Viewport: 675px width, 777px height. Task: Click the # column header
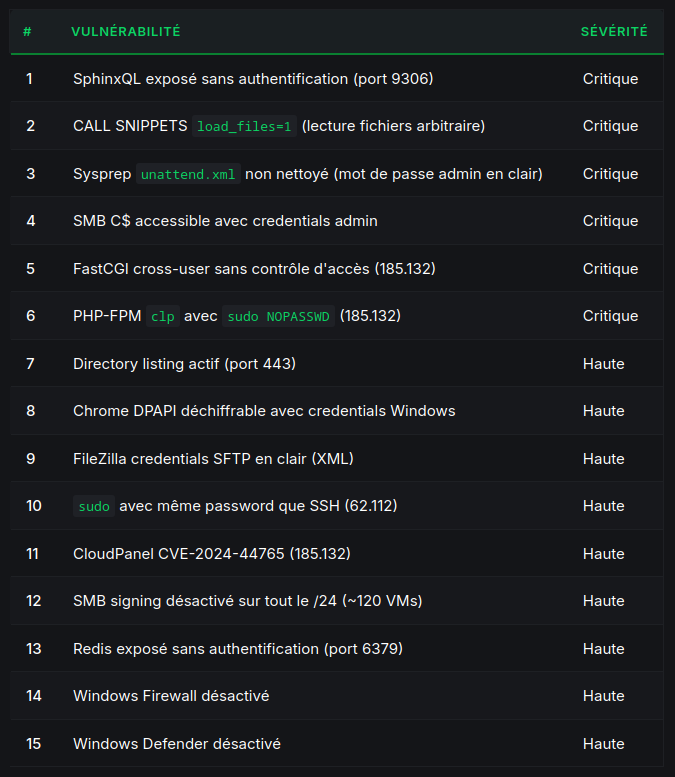click(x=27, y=32)
